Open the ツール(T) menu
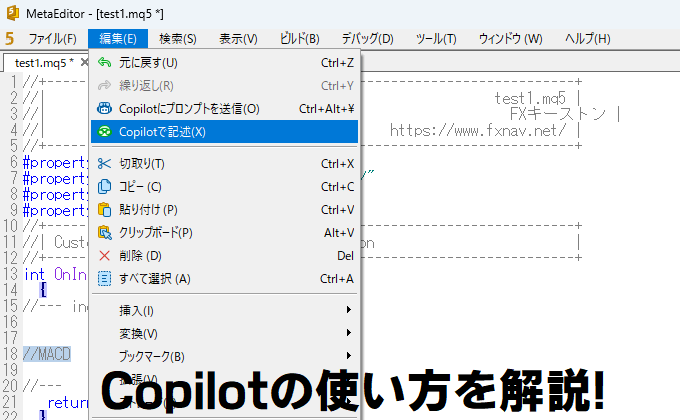The width and height of the screenshot is (680, 420). point(436,39)
